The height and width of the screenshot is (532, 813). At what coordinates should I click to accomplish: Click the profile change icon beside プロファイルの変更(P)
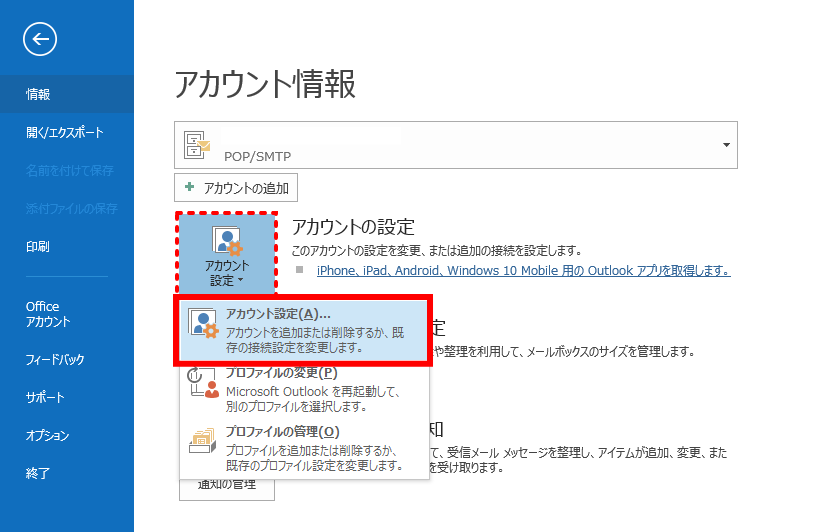point(203,383)
